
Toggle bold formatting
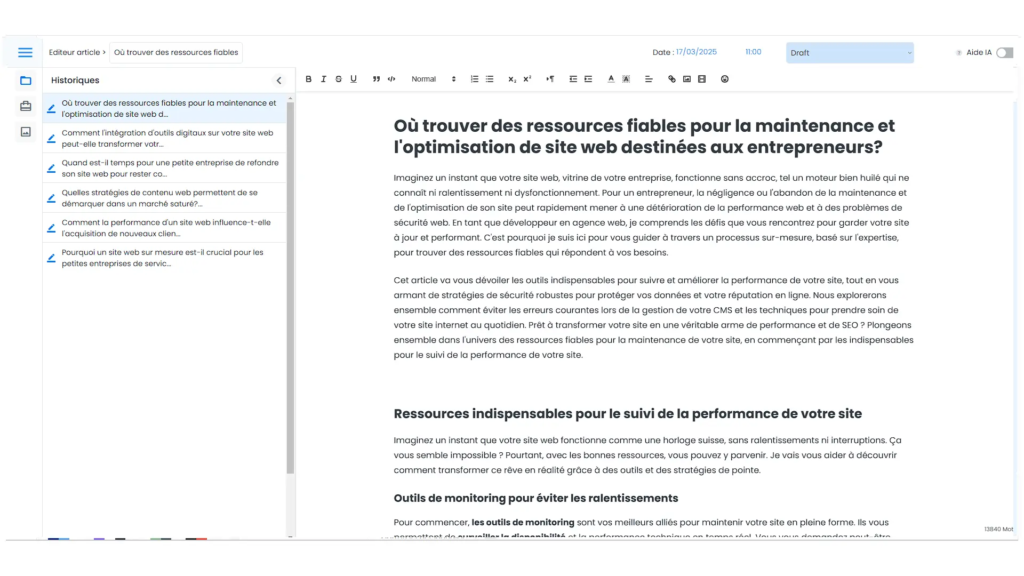tap(308, 79)
